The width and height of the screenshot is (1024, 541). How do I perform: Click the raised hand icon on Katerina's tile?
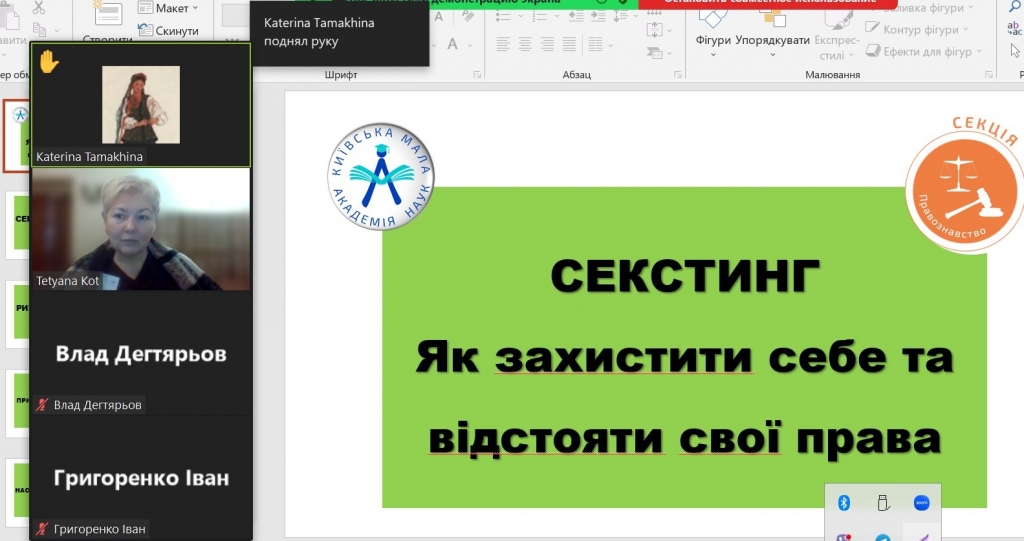(x=49, y=62)
